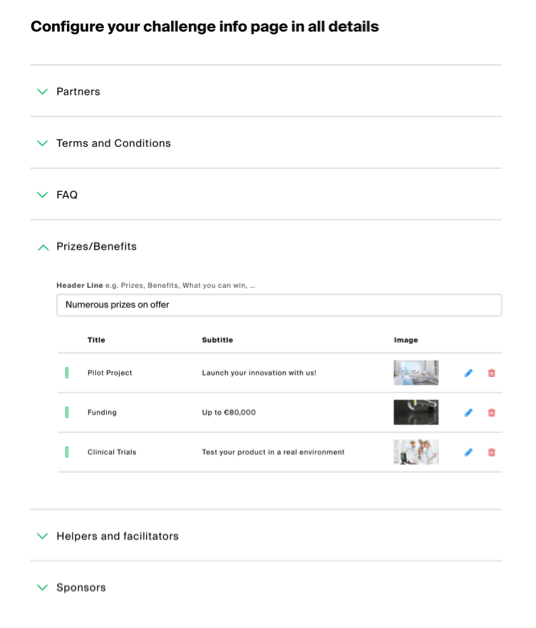Screen dimensions: 536x628
Task: Click the Funding row green drag handle
Action: pos(66,412)
